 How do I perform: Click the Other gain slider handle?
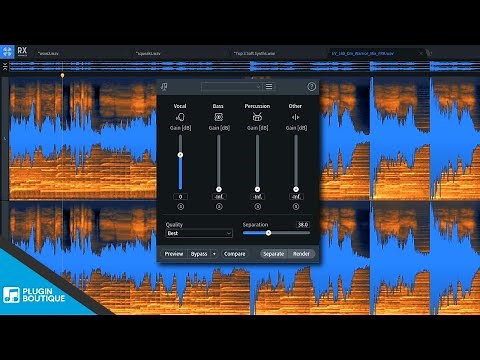tap(296, 189)
